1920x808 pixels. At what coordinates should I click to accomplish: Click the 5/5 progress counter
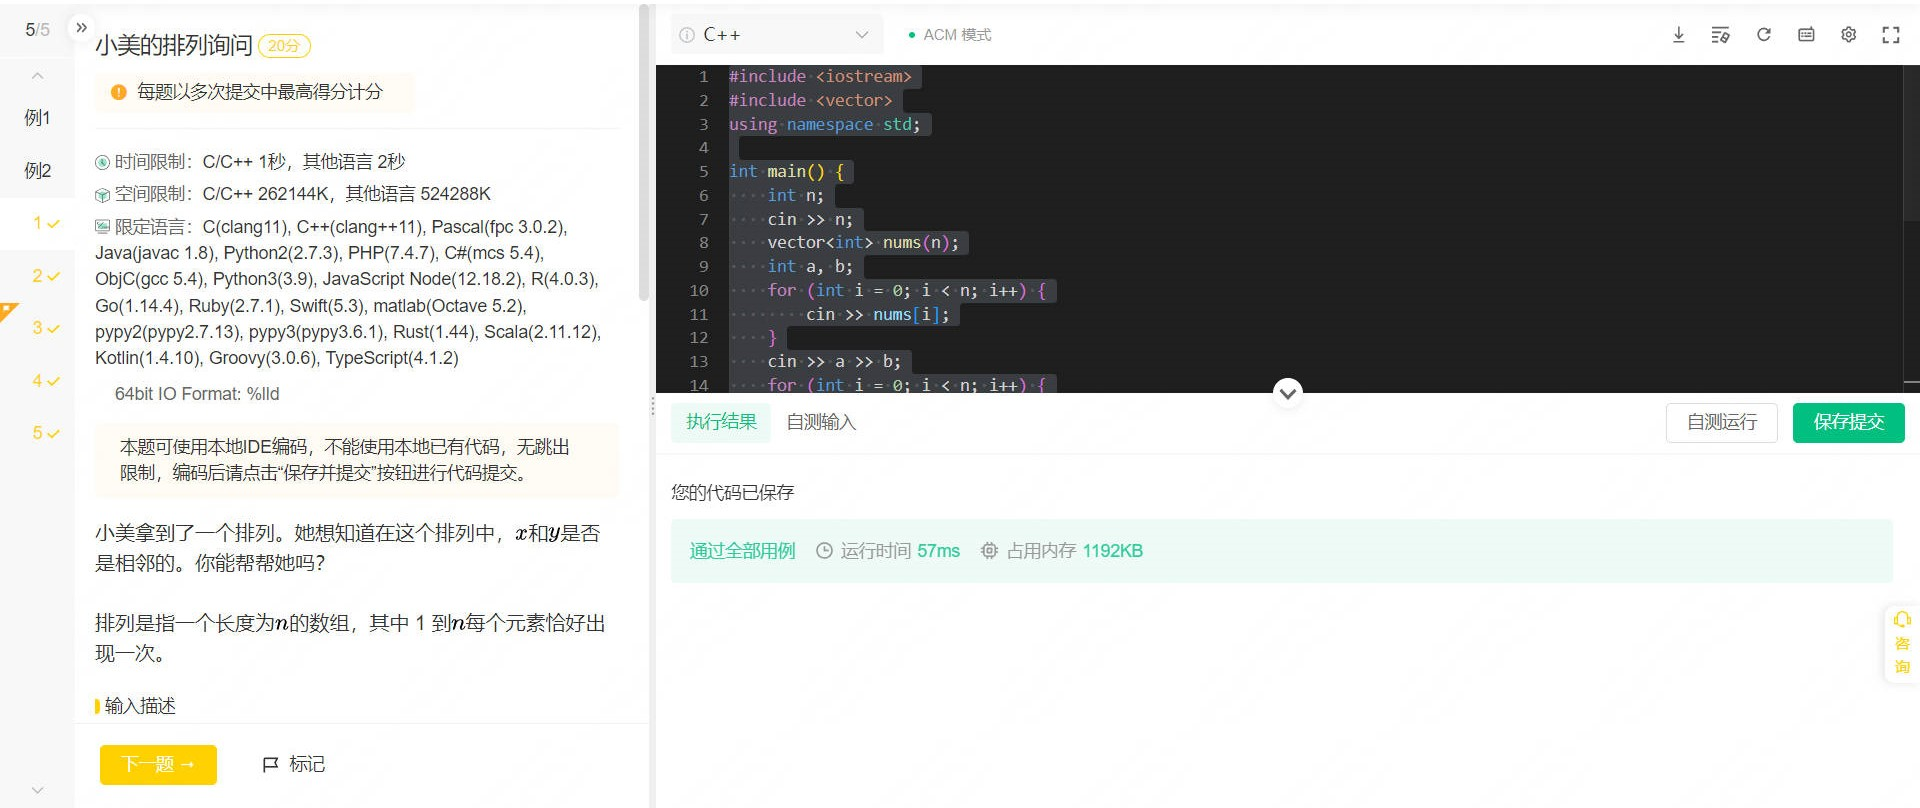click(37, 30)
